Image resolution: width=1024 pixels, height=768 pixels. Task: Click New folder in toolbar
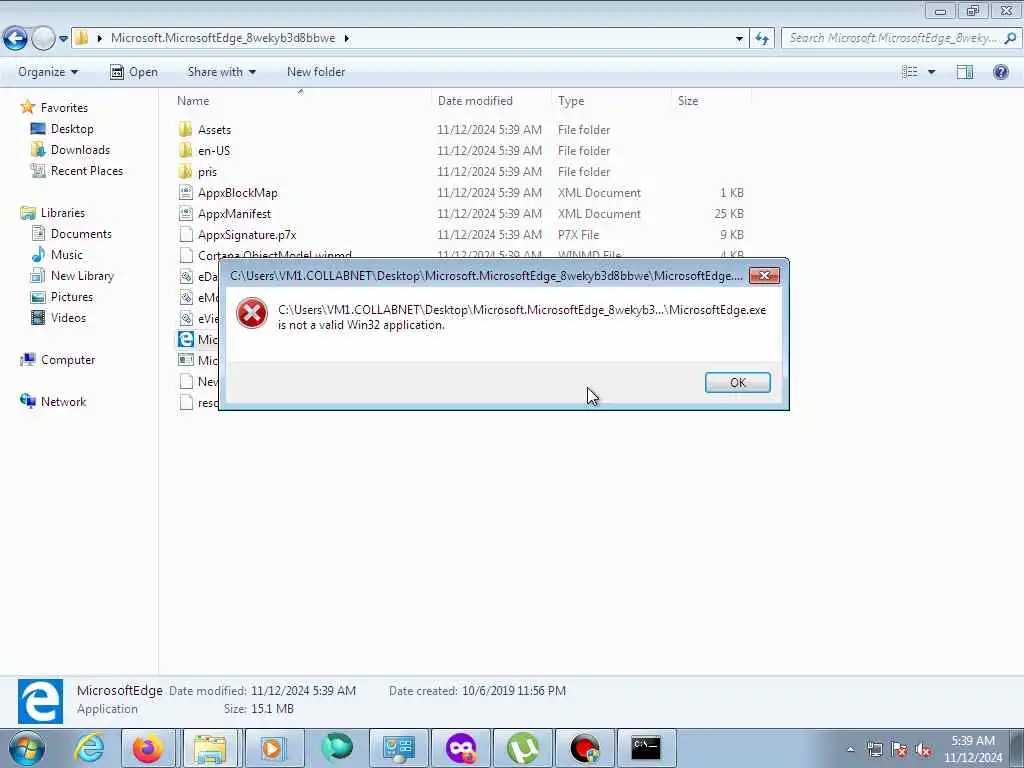(316, 72)
